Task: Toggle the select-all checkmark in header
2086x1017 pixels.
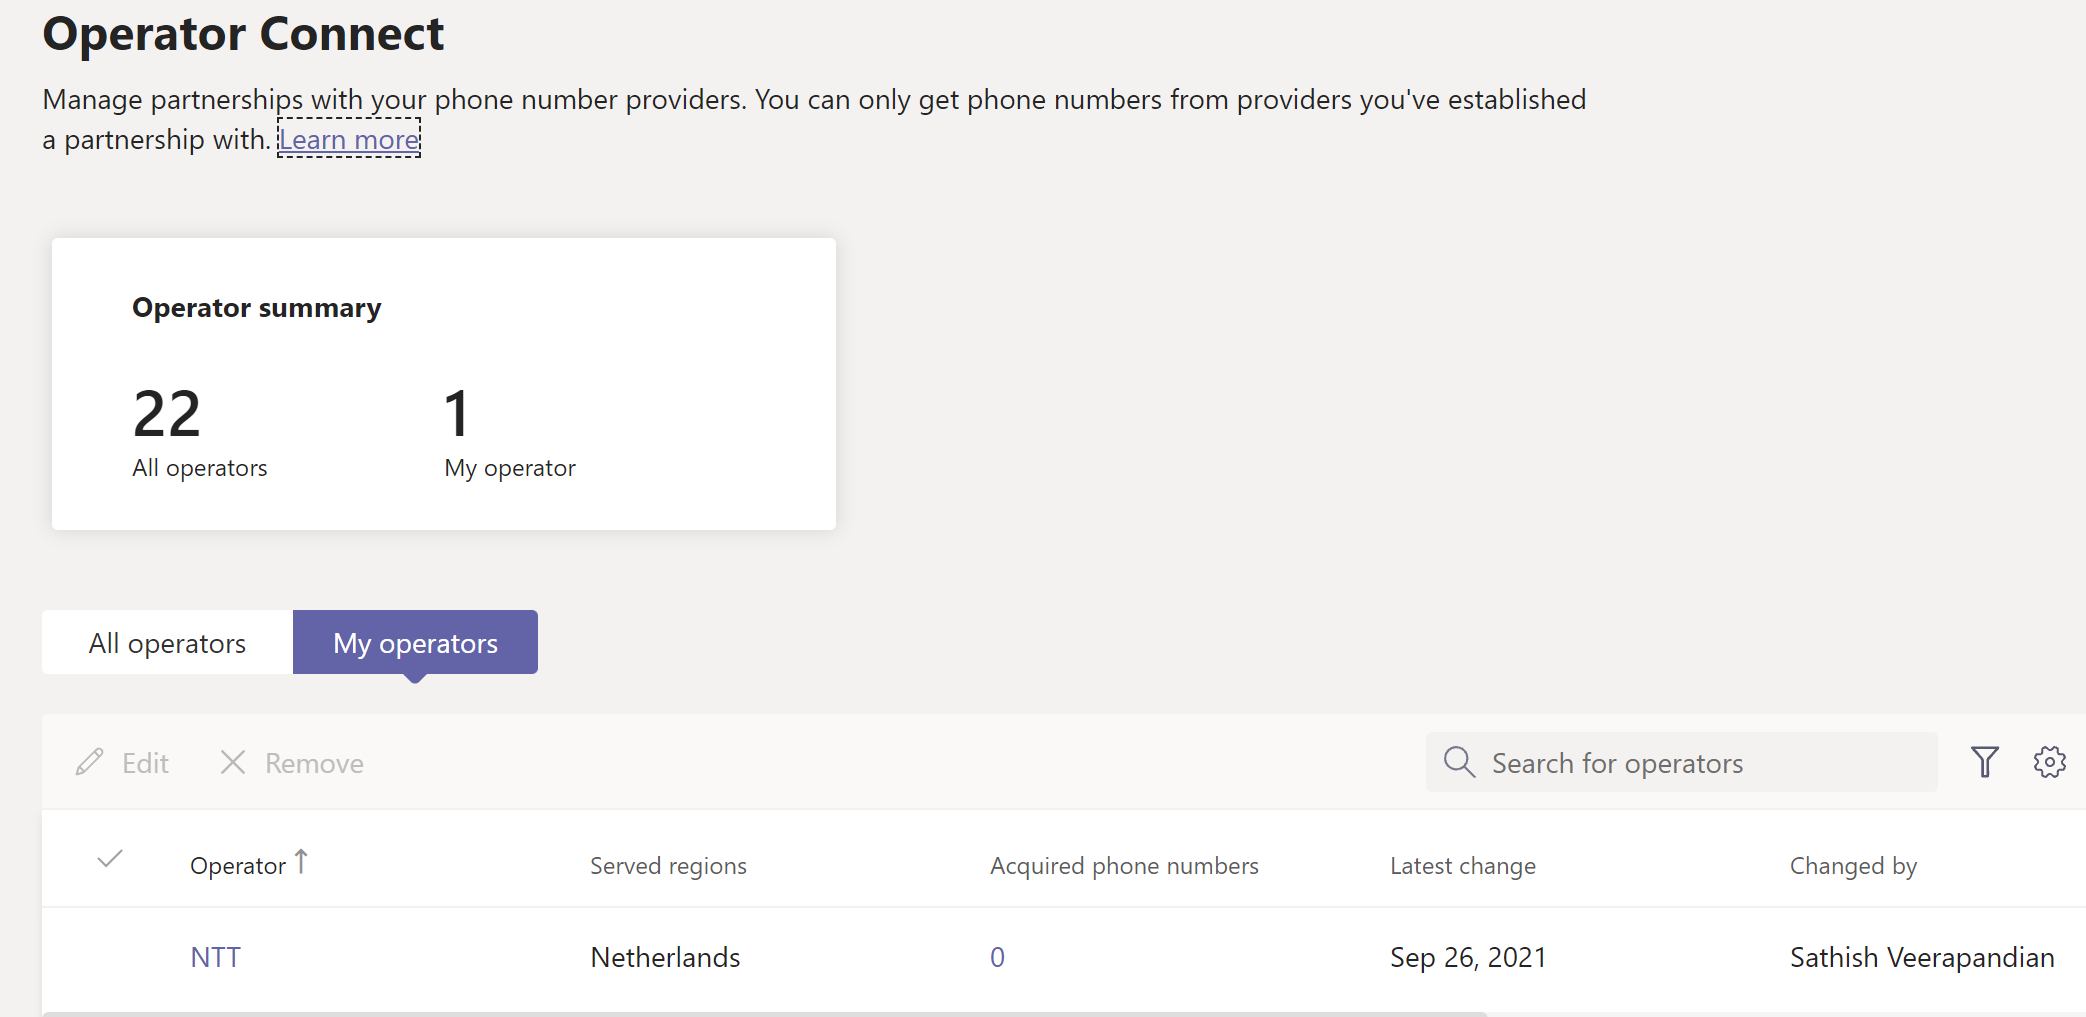Action: 110,859
